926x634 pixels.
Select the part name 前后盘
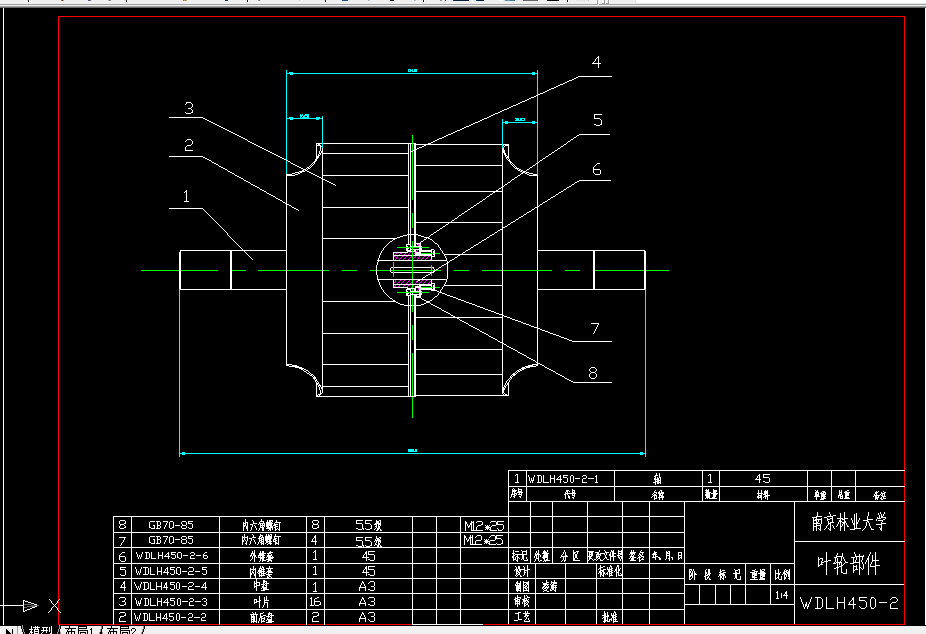[262, 617]
